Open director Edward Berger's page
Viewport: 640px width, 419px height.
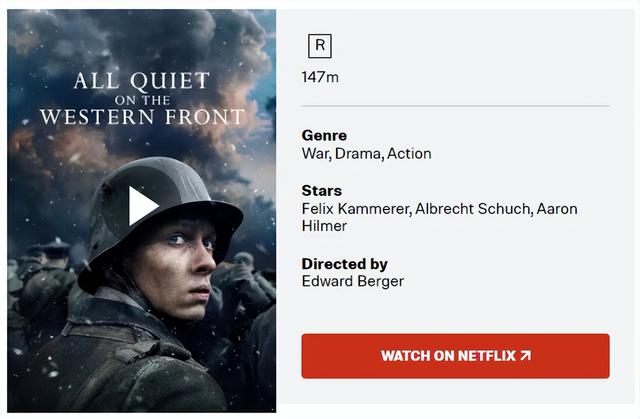click(353, 281)
